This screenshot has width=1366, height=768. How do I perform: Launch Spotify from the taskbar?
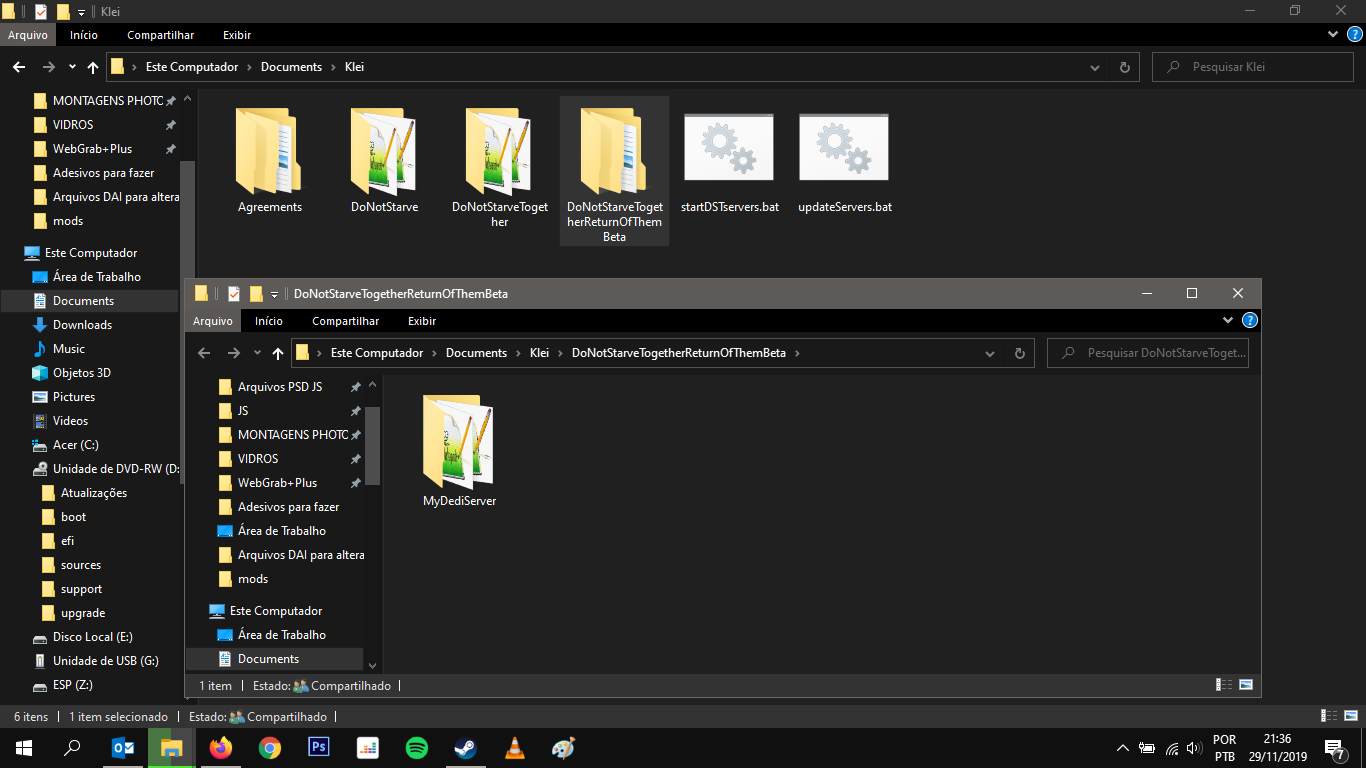tap(417, 748)
